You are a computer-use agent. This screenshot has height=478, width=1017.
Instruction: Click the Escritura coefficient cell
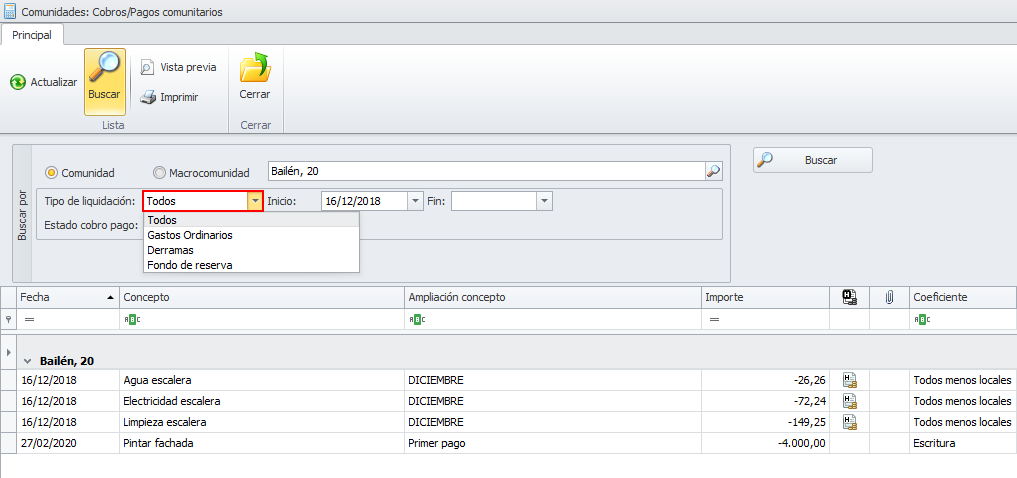(963, 443)
